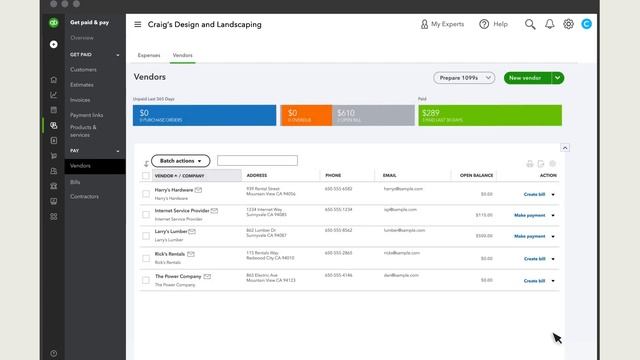Open the Help menu
Screen dimensions: 640x360
(x=493, y=24)
